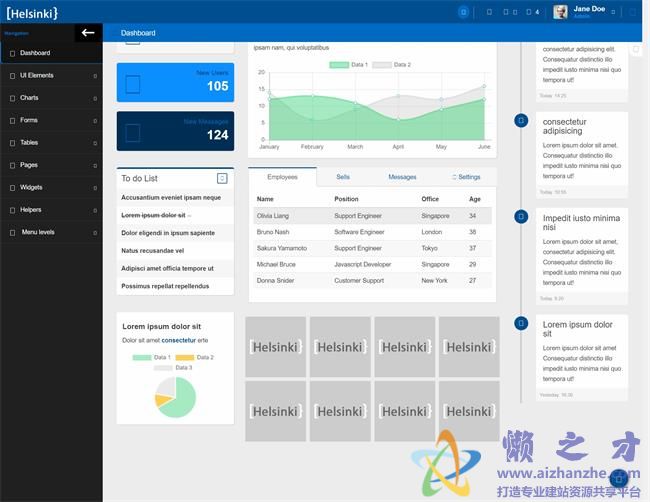Image resolution: width=650 pixels, height=502 pixels.
Task: Expand the Forms menu
Action: tap(51, 120)
